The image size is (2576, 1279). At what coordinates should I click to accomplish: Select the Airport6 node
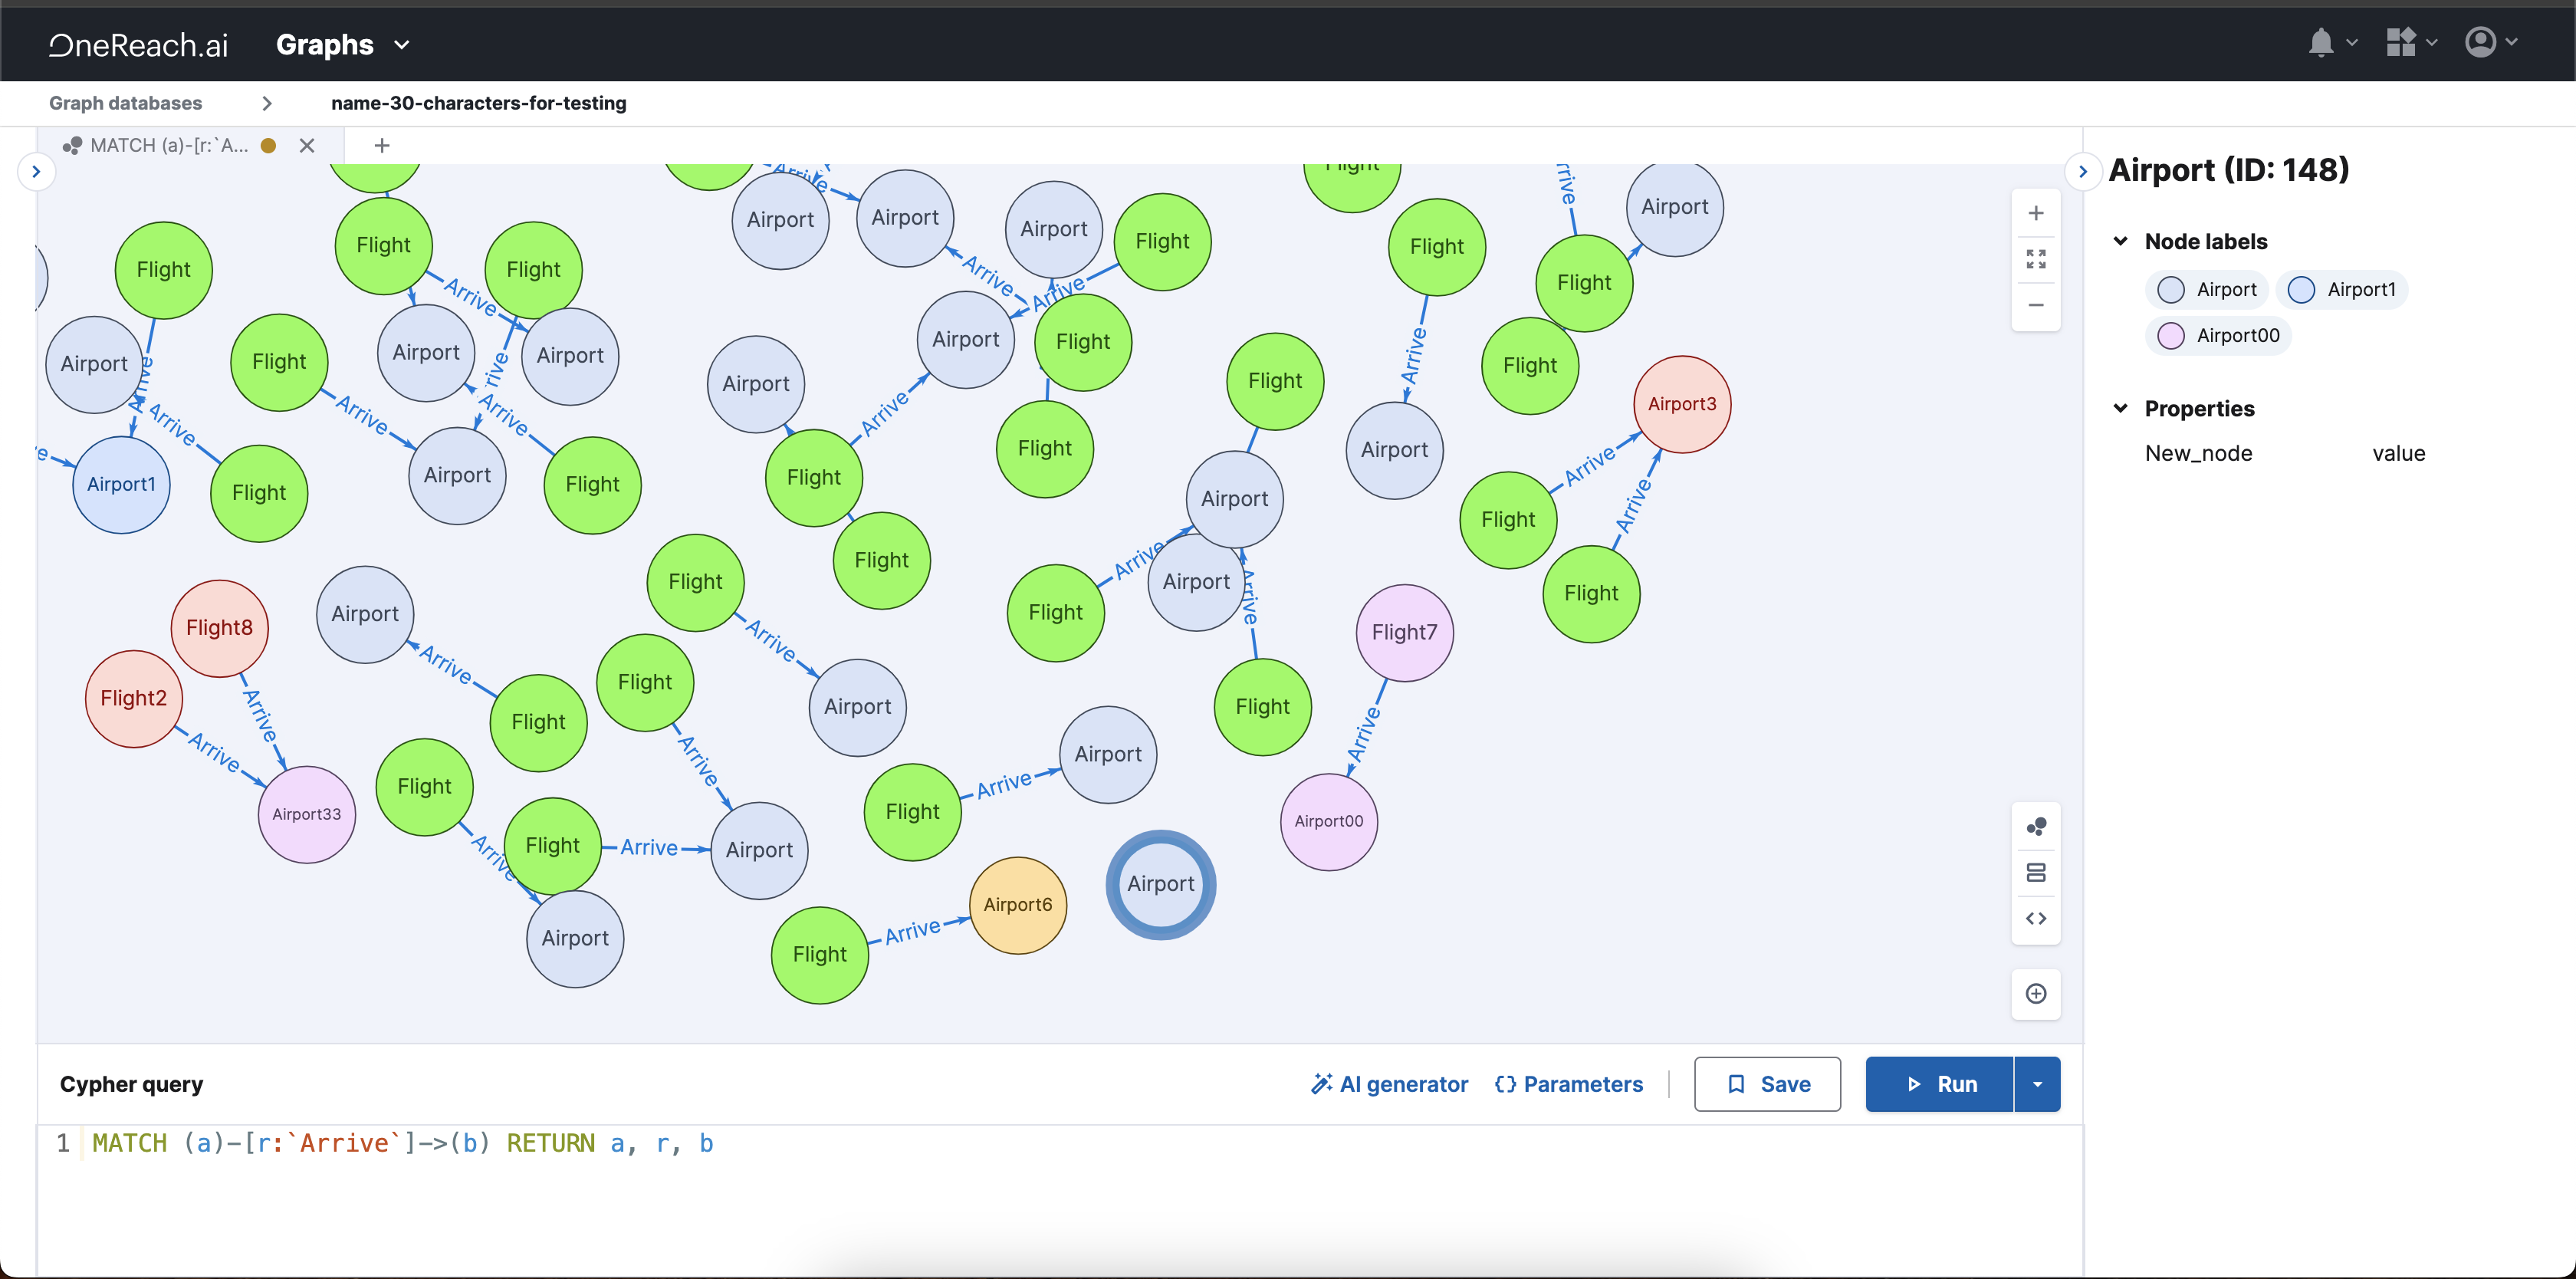tap(1018, 905)
